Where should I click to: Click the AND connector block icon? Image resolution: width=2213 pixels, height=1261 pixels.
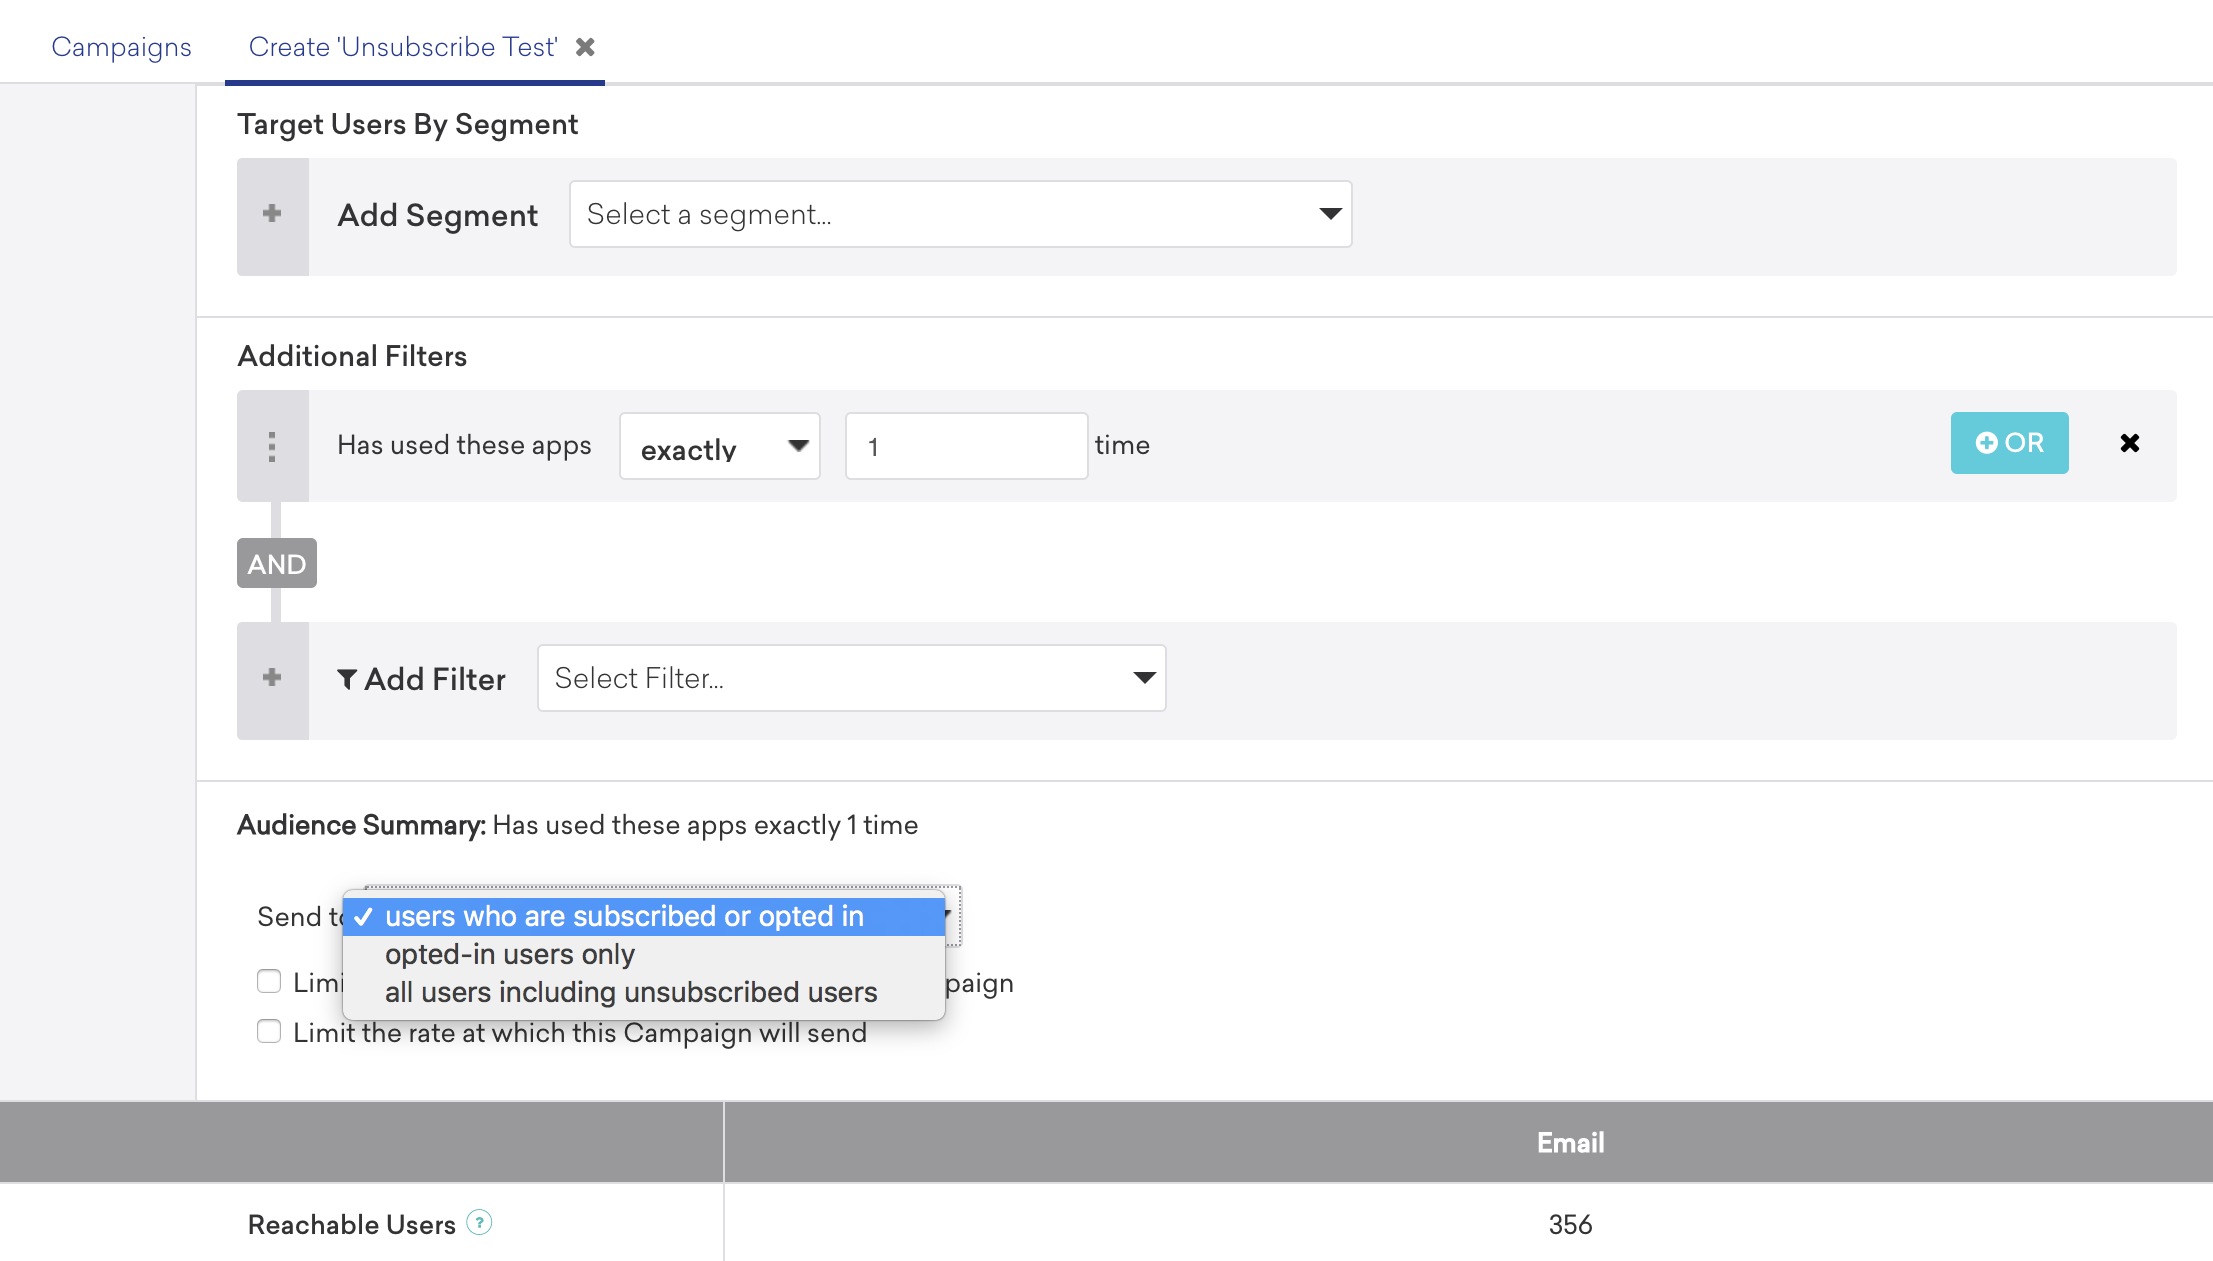click(275, 562)
